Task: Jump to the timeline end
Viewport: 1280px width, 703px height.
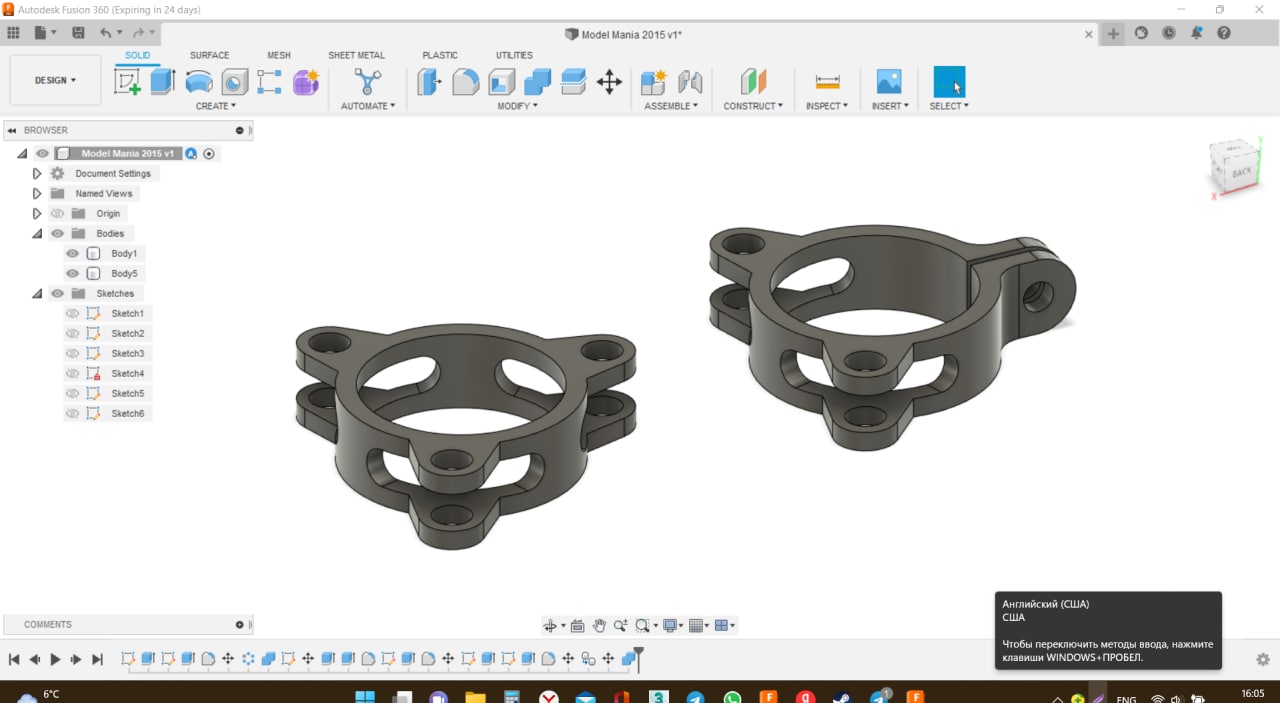Action: click(97, 659)
